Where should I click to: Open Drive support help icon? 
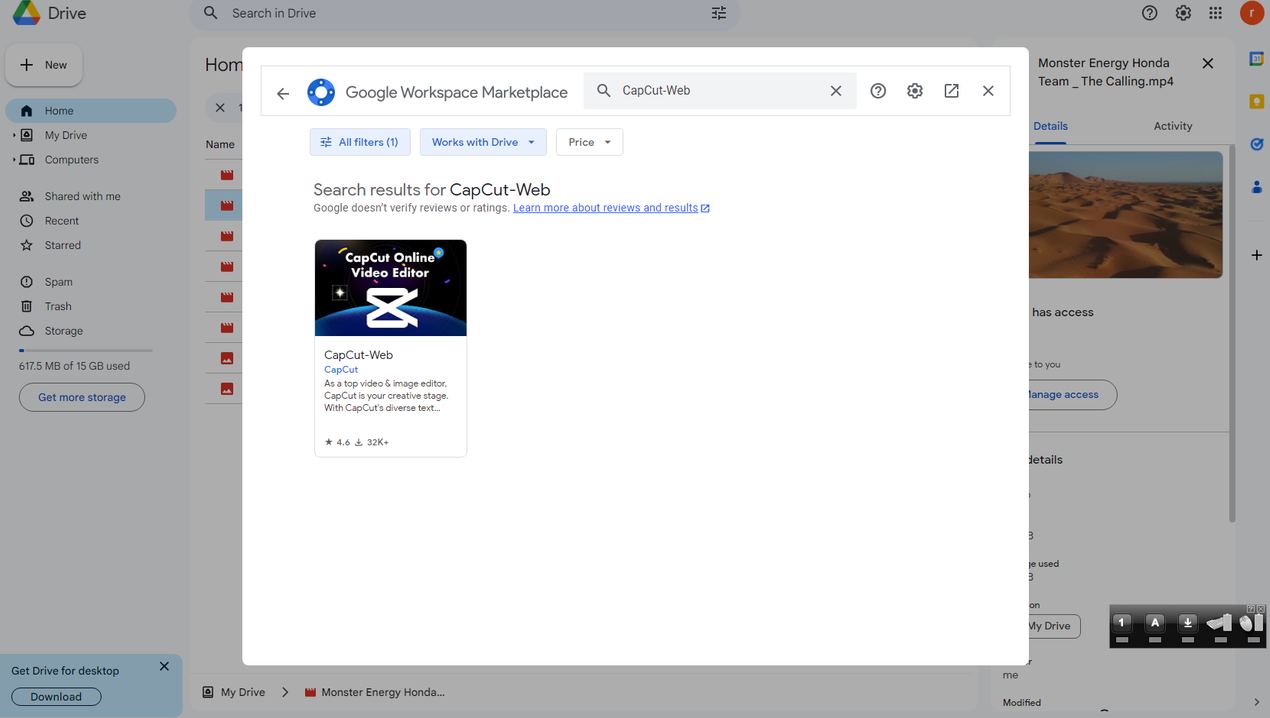(1150, 13)
